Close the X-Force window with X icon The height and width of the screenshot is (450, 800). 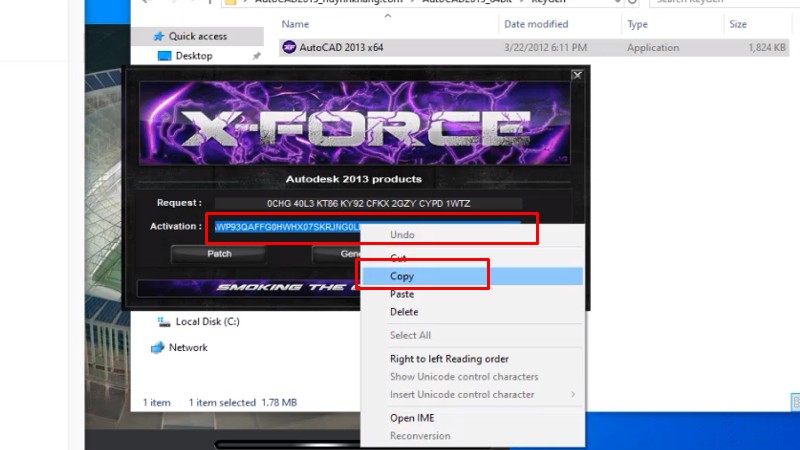pos(577,74)
